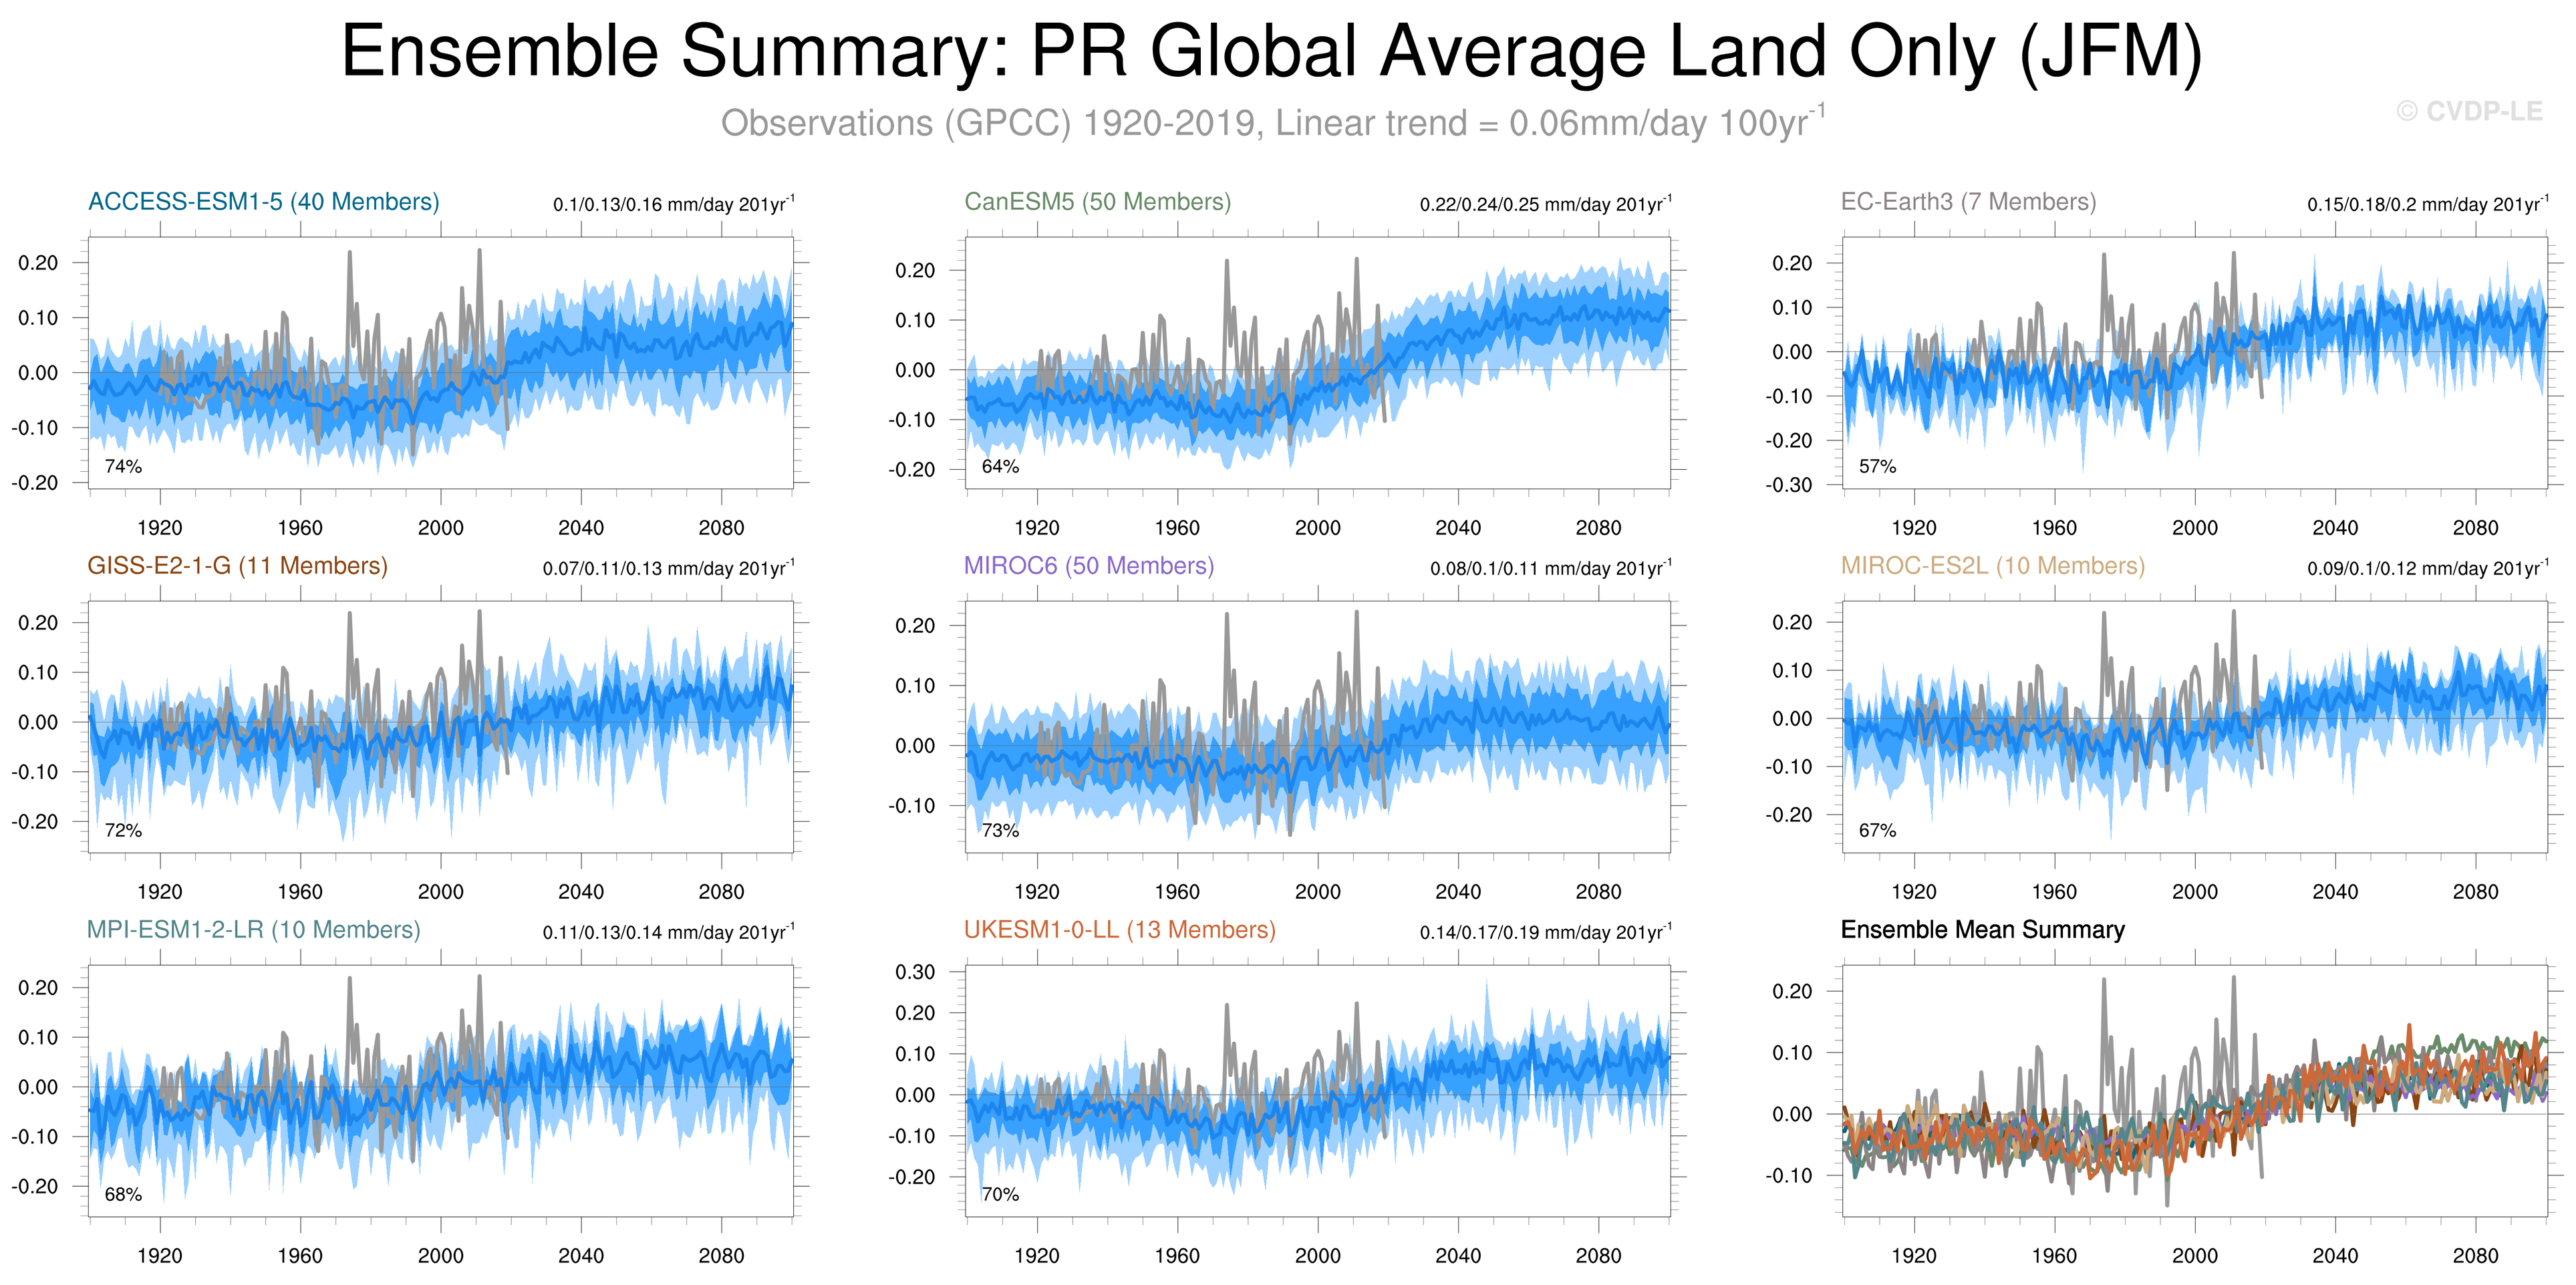Click the 70% label in UKESM1-0-LL panel

(1000, 1195)
